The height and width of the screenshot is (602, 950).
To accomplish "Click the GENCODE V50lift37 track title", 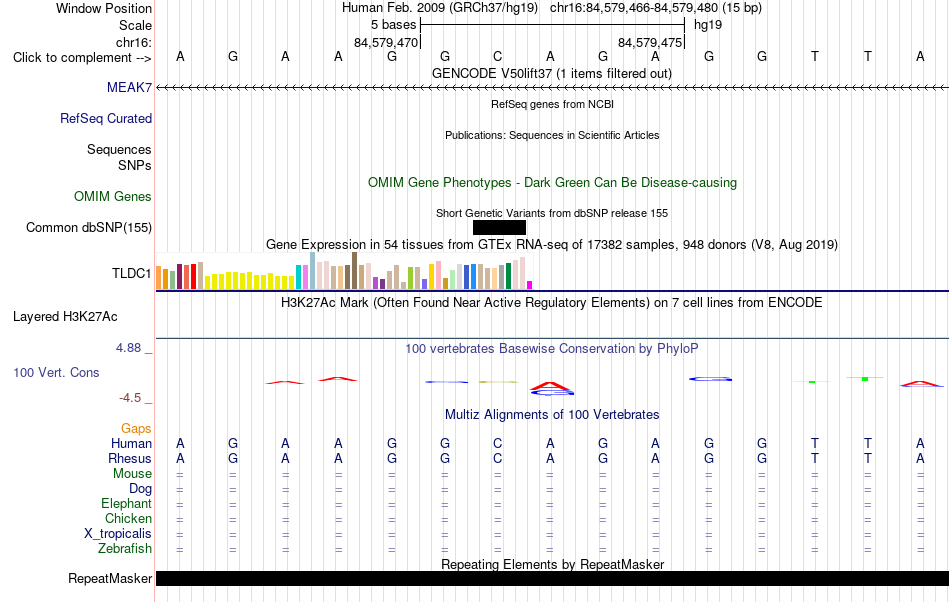I will click(x=552, y=73).
